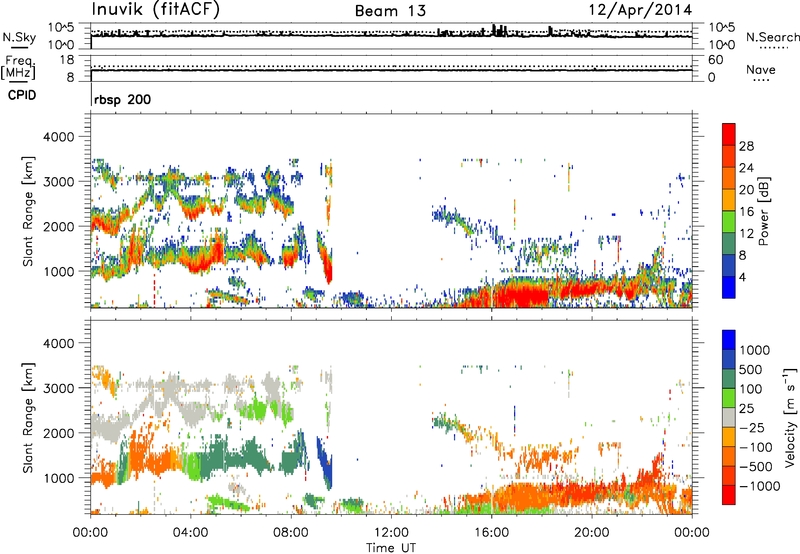Click the Freq. [MHz] axis label
Screen dimensions: 800x554
point(18,68)
